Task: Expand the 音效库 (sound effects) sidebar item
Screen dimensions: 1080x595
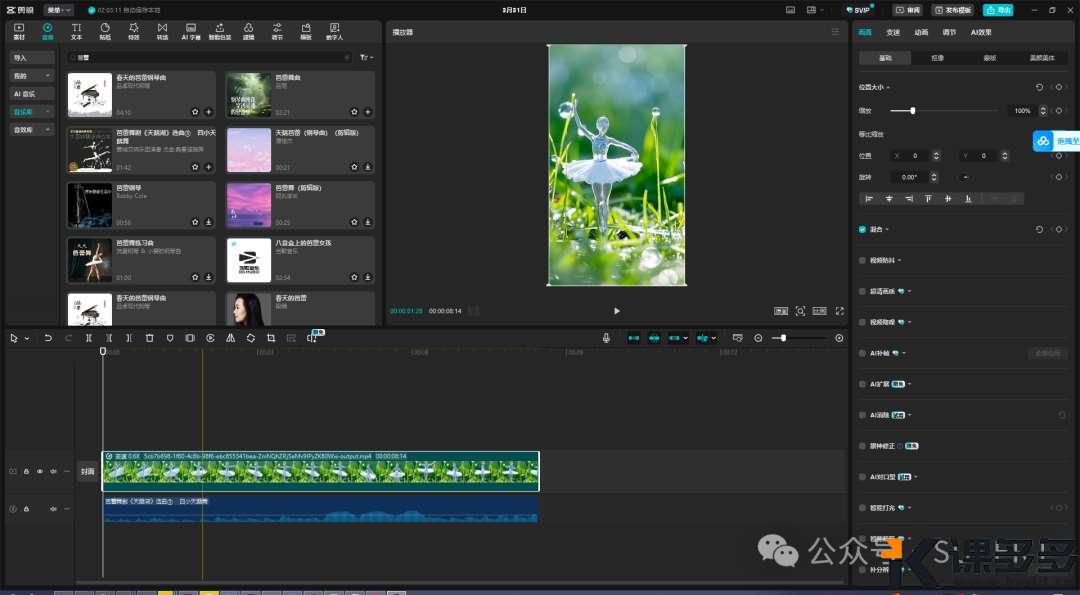Action: (x=32, y=129)
